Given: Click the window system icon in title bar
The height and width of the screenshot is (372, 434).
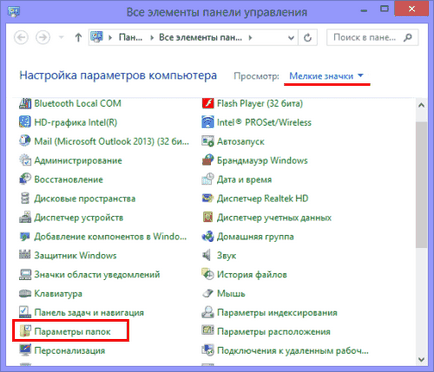Looking at the screenshot, I should [14, 12].
